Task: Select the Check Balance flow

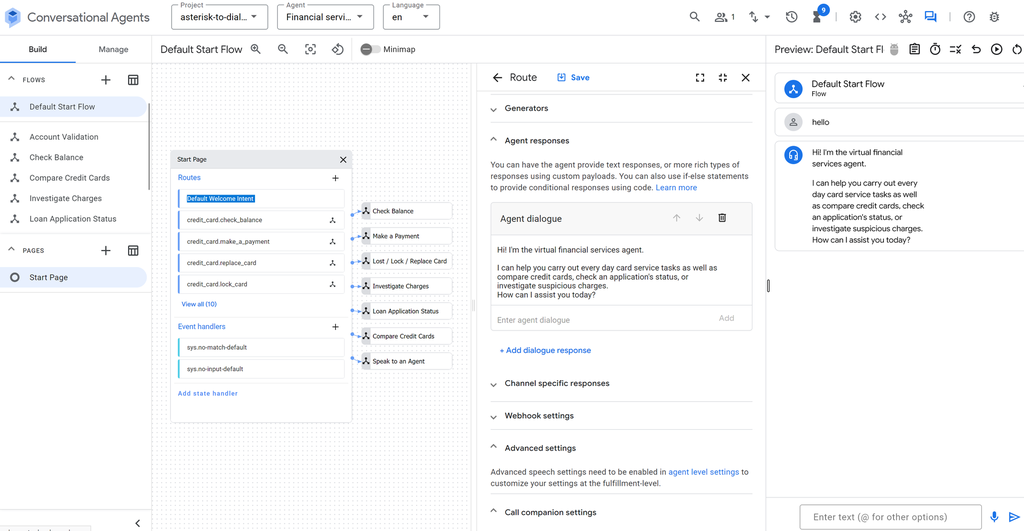Action: click(56, 157)
